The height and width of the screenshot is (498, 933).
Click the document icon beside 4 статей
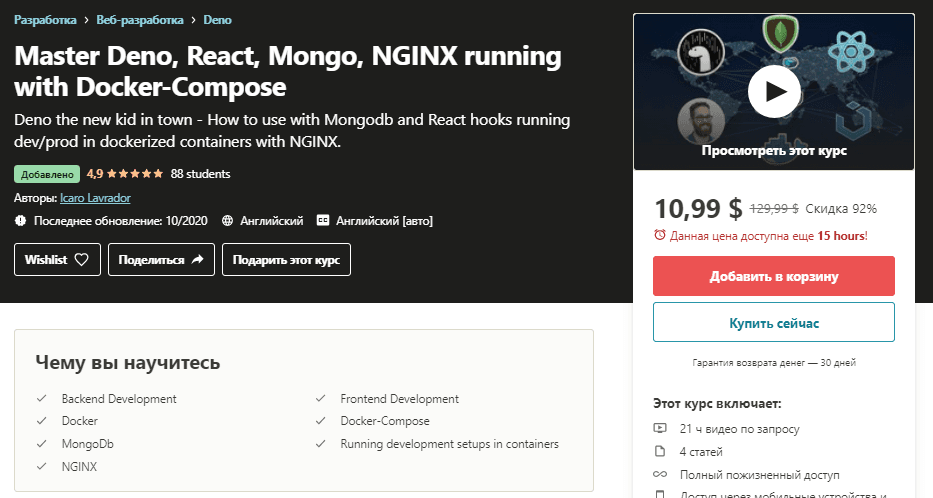(660, 451)
